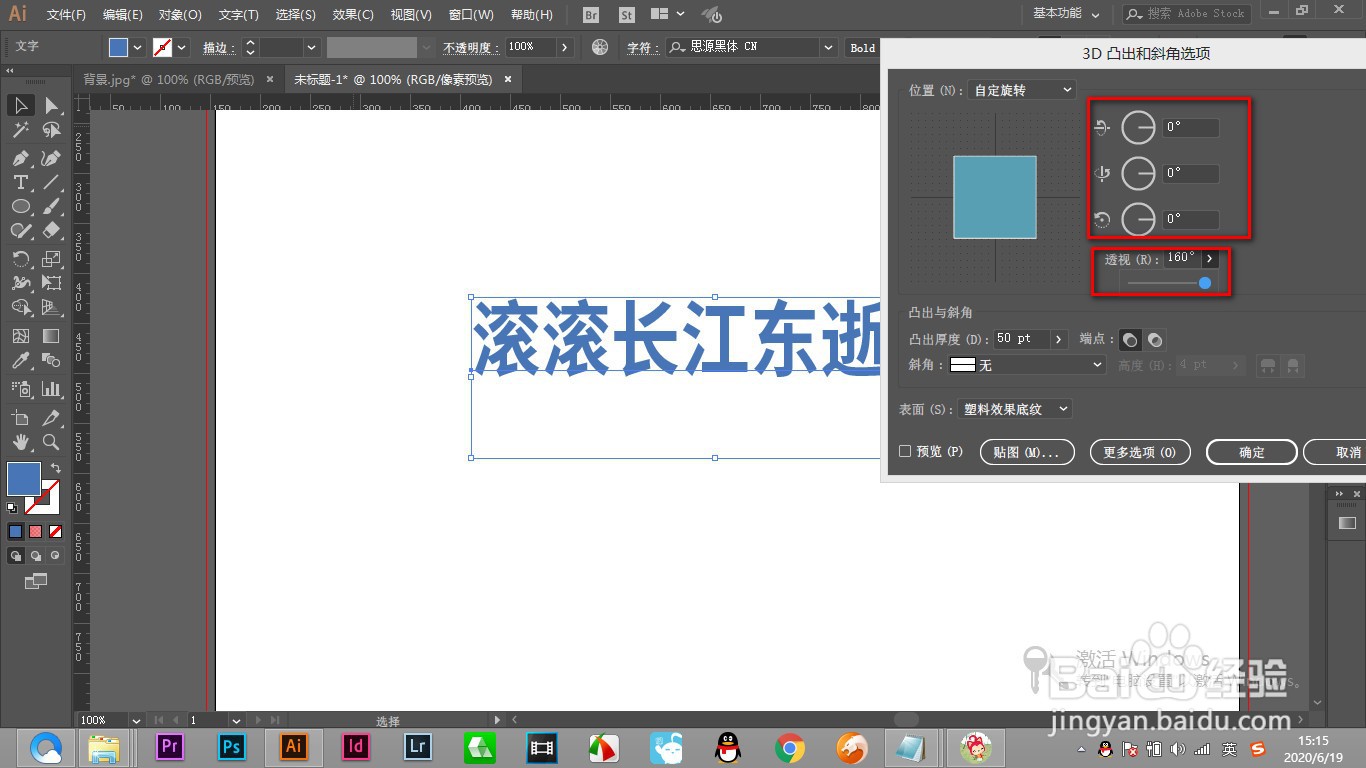Select the Curvature tool
This screenshot has height=768, width=1366.
click(51, 158)
